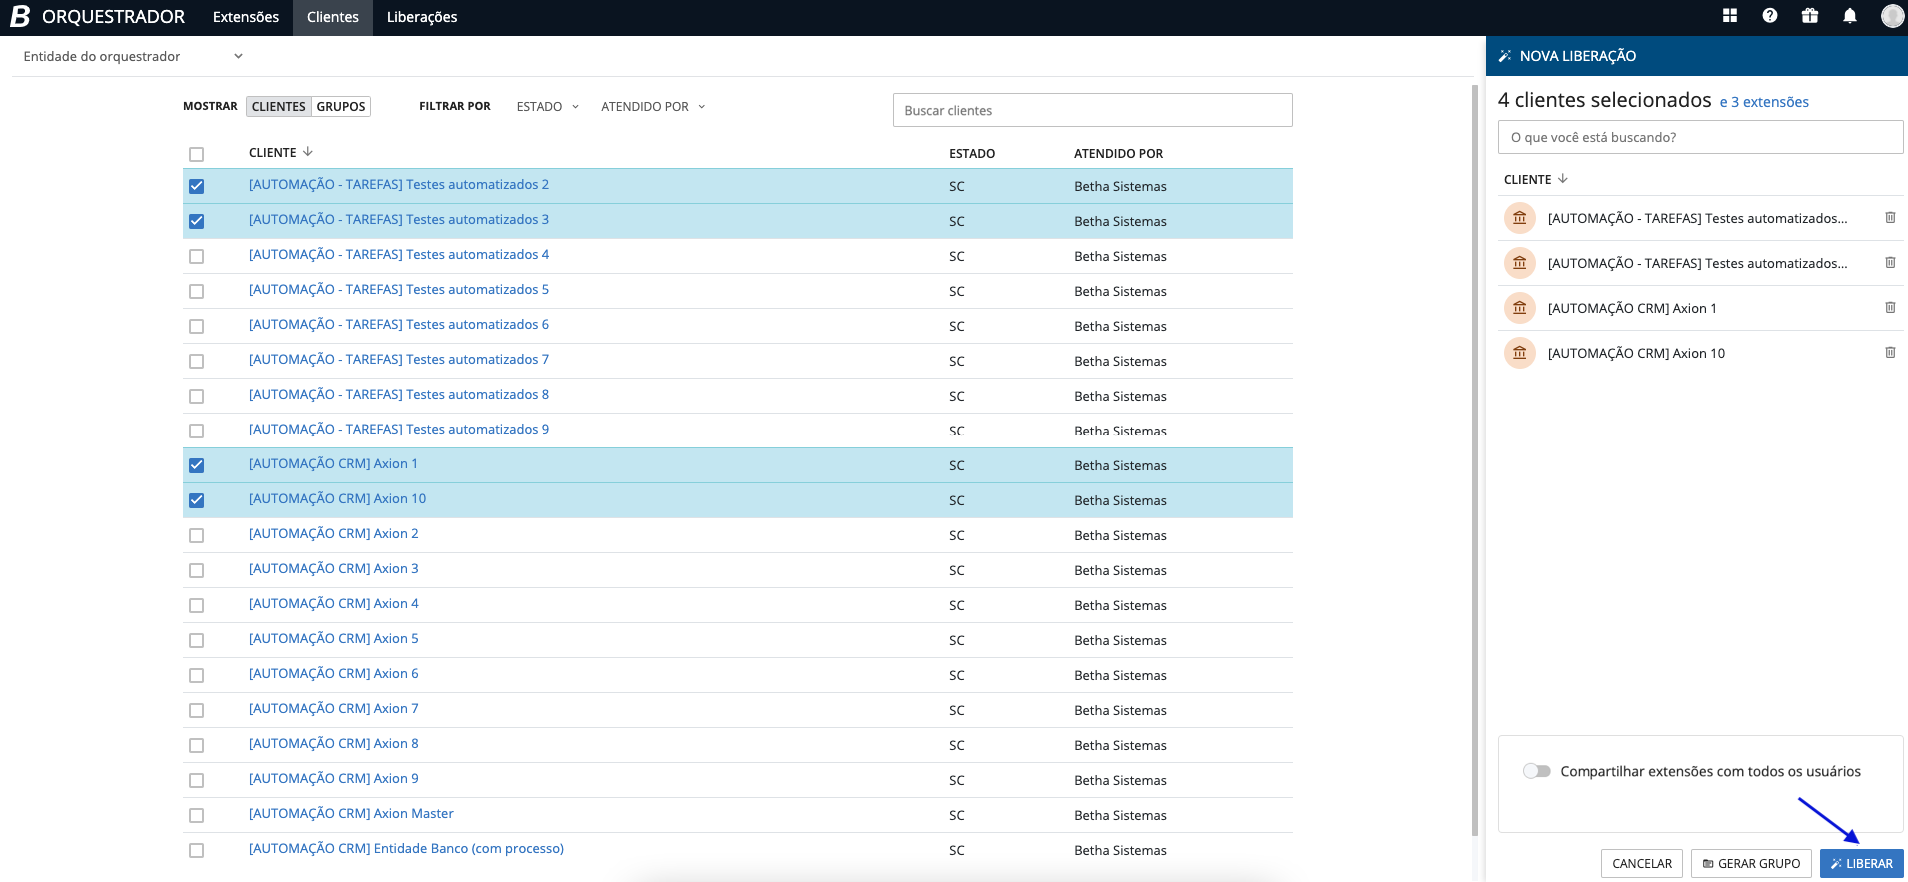
Task: Open the help question mark icon
Action: (x=1770, y=16)
